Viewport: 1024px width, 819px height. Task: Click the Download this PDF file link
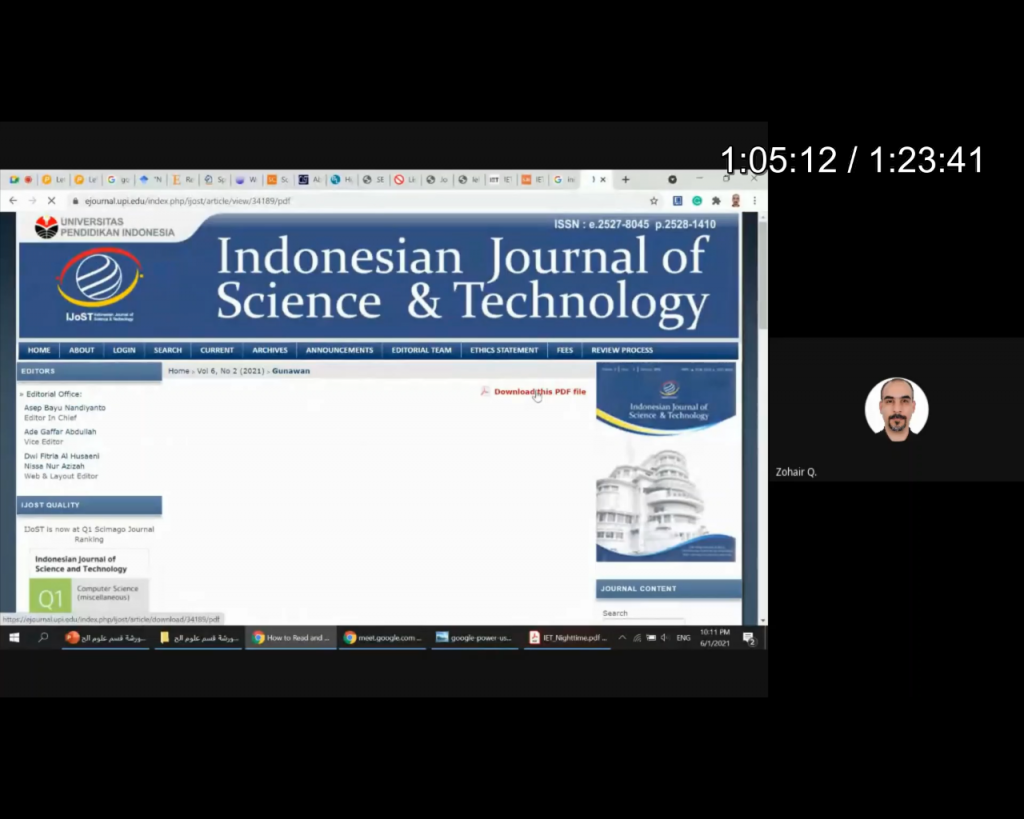[x=539, y=392]
